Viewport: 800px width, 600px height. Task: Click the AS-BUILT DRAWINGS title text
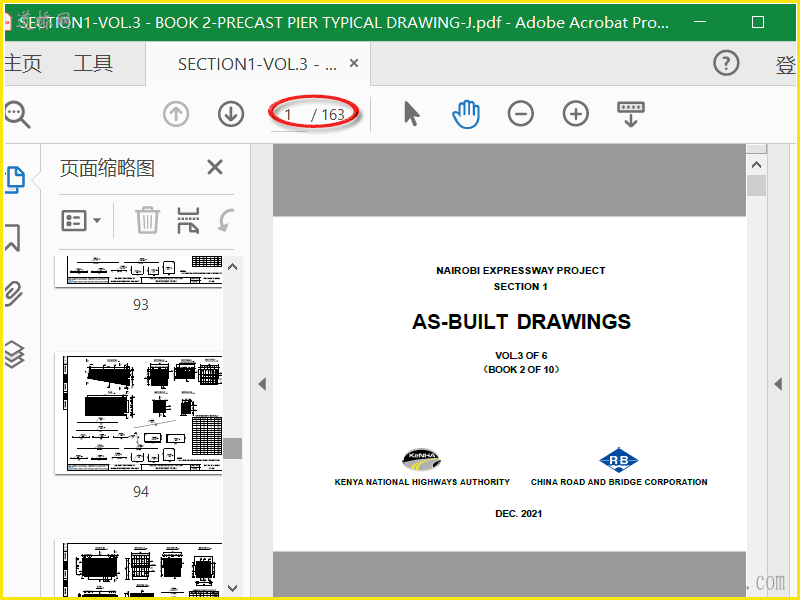[x=521, y=322]
